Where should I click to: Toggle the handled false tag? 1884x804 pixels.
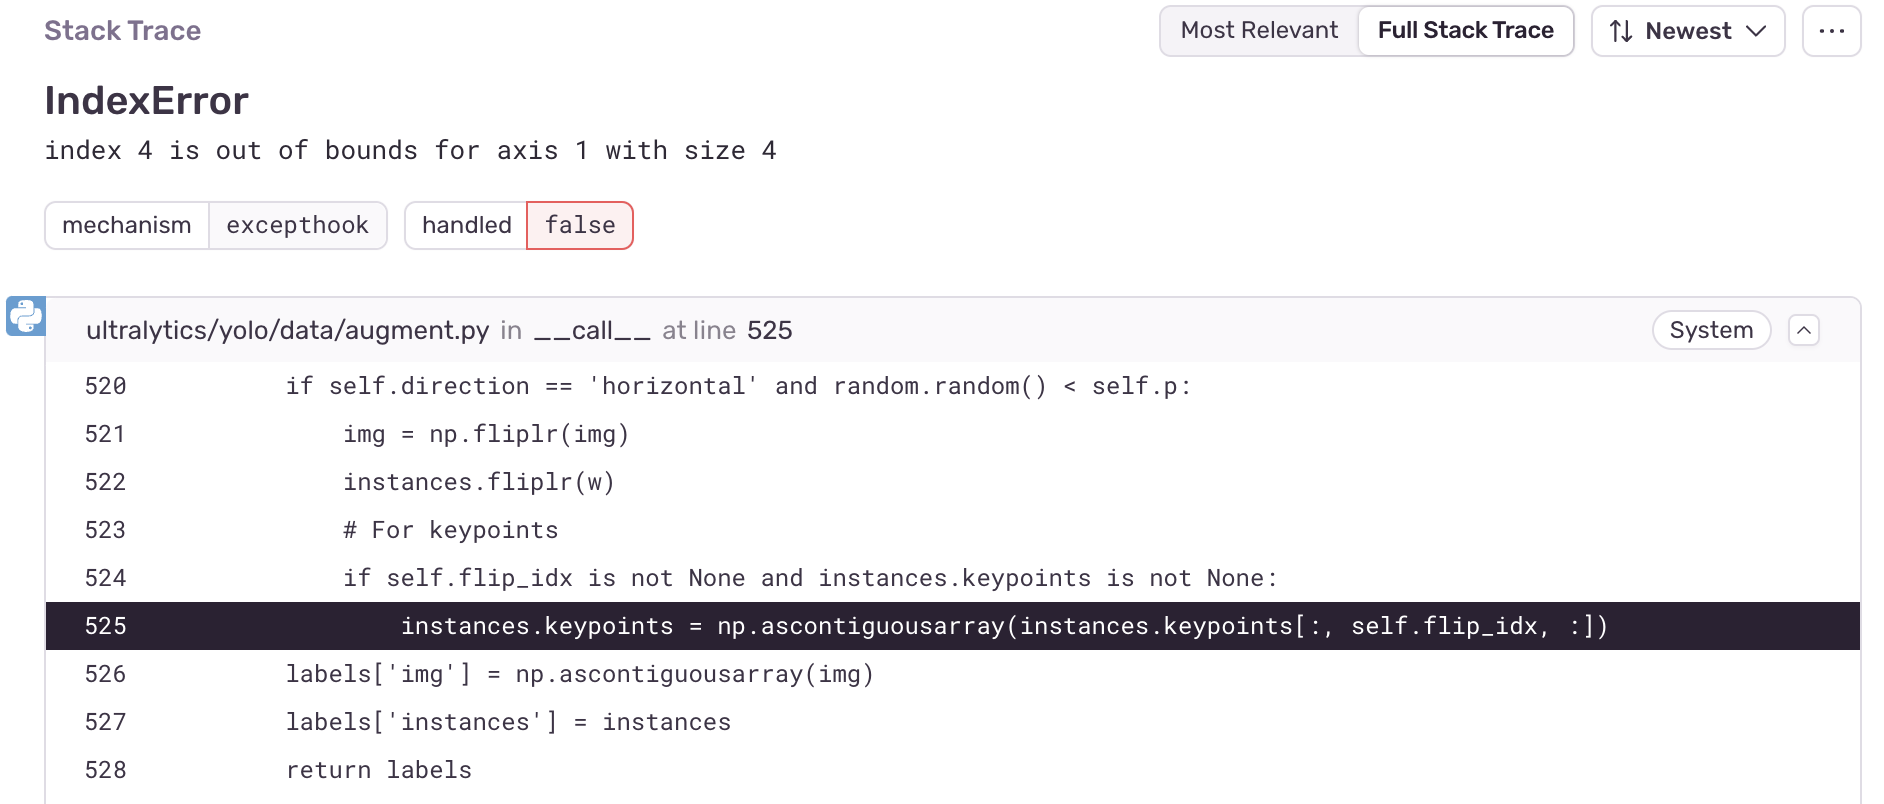click(580, 225)
